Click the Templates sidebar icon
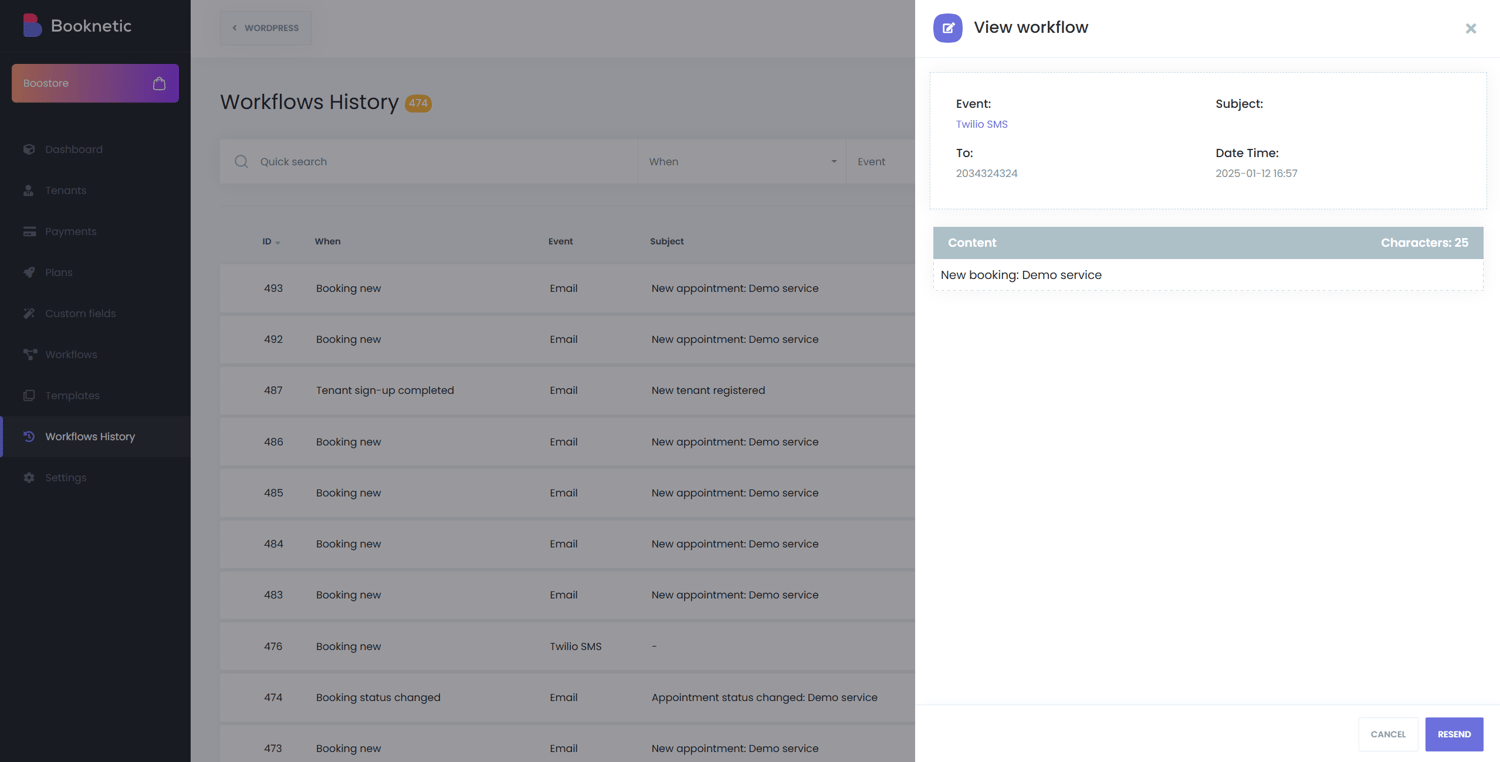This screenshot has width=1500, height=762. coord(29,395)
